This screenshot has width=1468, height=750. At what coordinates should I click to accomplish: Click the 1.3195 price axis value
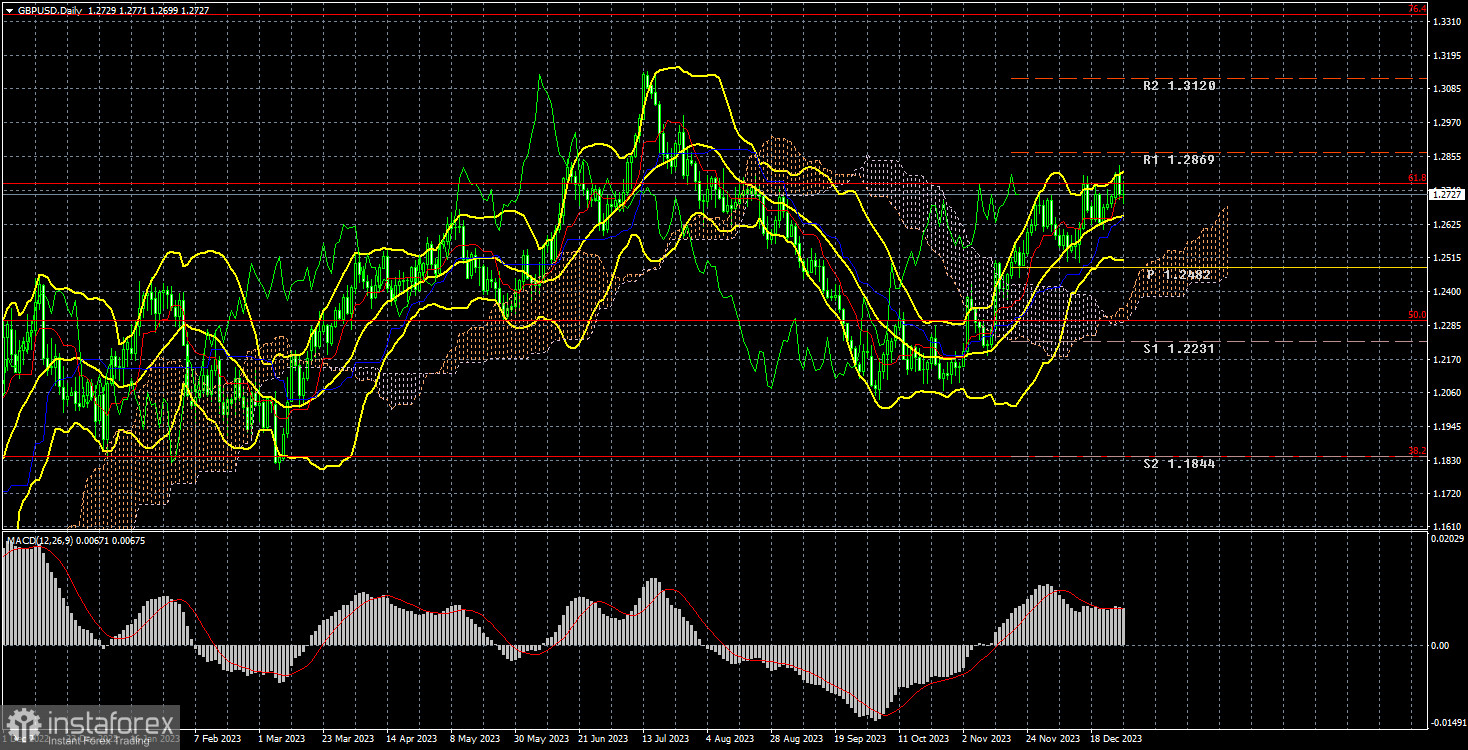click(x=1447, y=56)
